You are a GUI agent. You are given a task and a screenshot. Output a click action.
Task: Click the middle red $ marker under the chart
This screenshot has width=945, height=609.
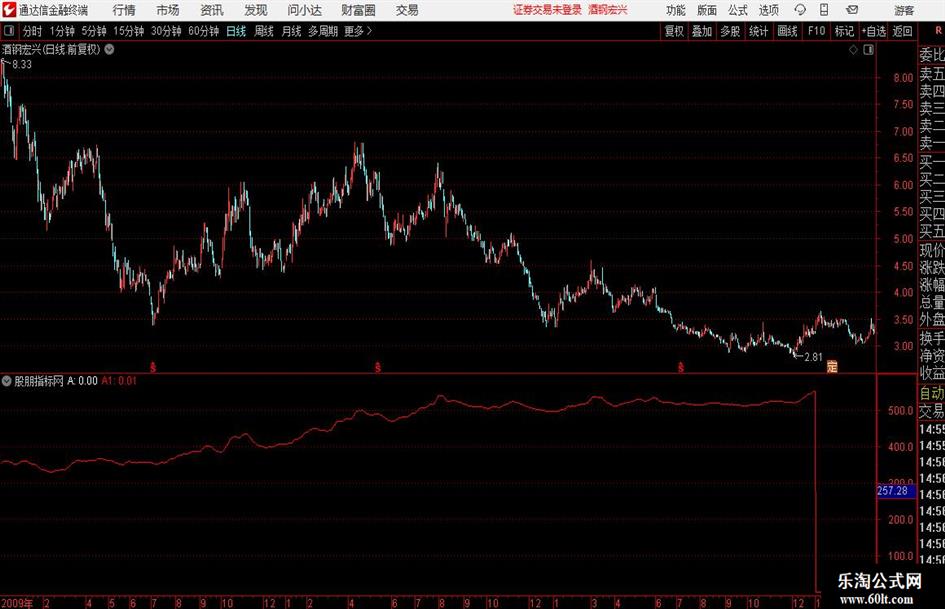[x=378, y=366]
